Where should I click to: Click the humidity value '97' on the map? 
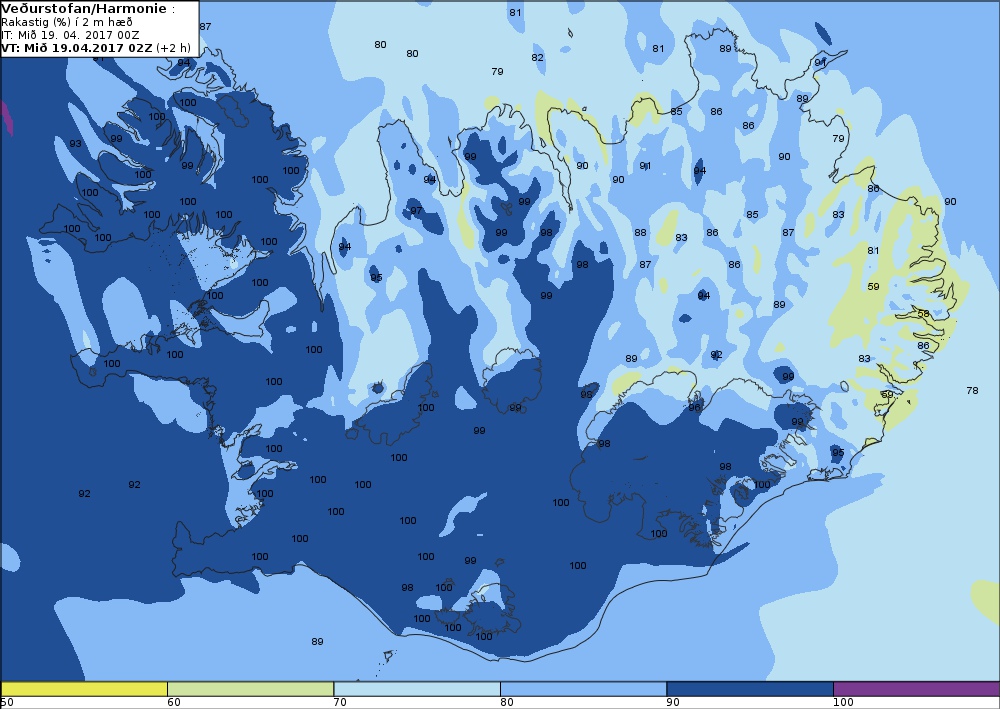pos(416,210)
